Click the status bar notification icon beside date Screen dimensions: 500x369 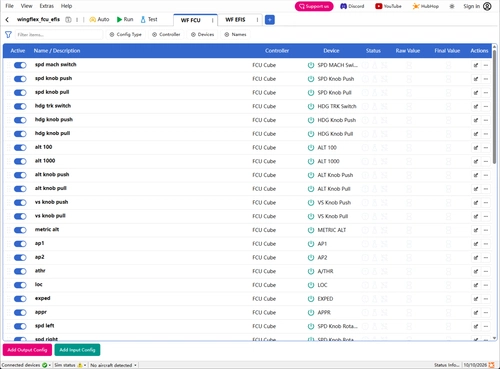click(491, 365)
